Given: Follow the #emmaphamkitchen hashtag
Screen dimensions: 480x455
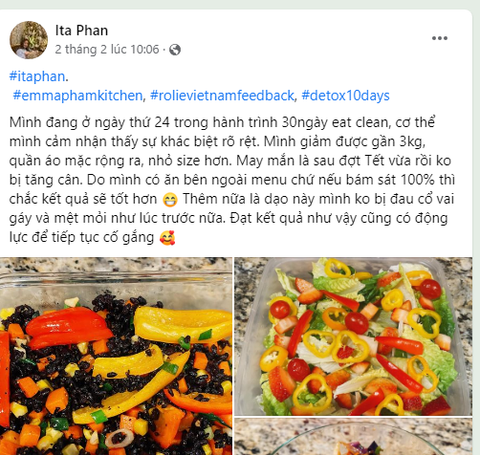Looking at the screenshot, I should (78, 96).
